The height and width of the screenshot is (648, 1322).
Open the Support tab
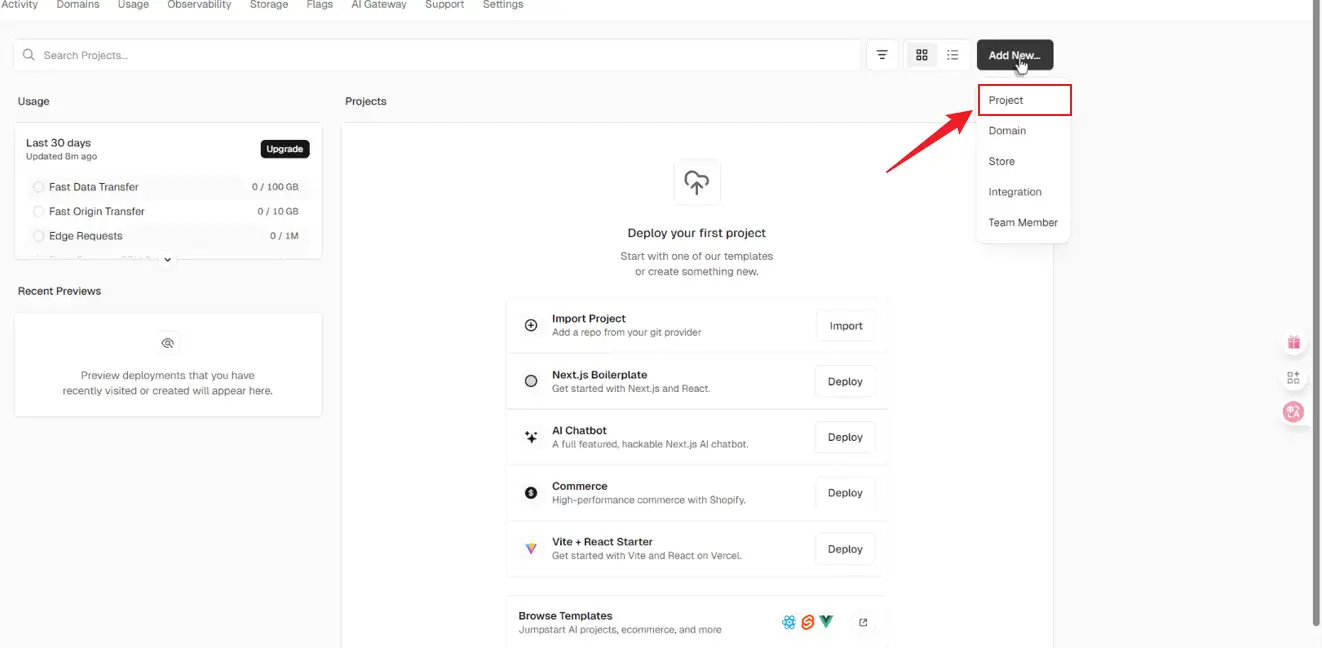pyautogui.click(x=445, y=5)
